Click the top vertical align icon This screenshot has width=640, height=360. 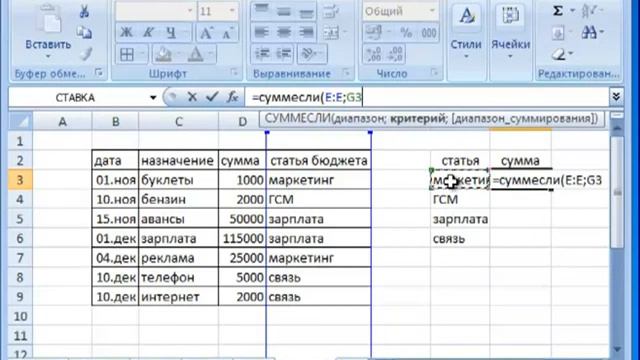(x=262, y=11)
